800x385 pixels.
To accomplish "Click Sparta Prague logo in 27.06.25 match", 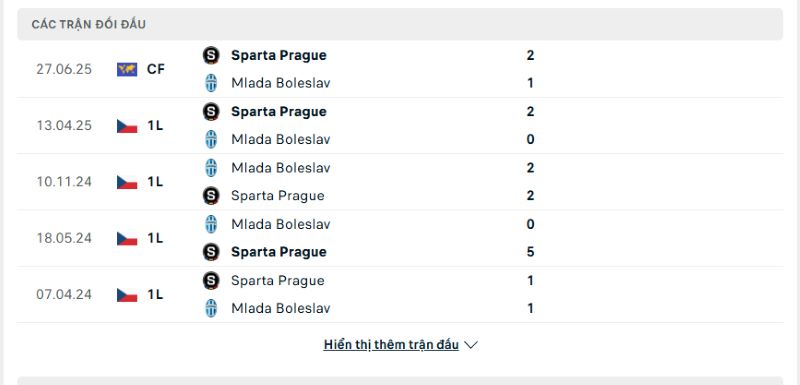I will pyautogui.click(x=211, y=55).
